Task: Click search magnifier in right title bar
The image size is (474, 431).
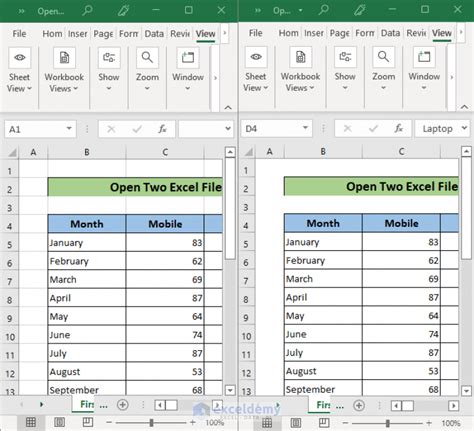Action: [323, 10]
